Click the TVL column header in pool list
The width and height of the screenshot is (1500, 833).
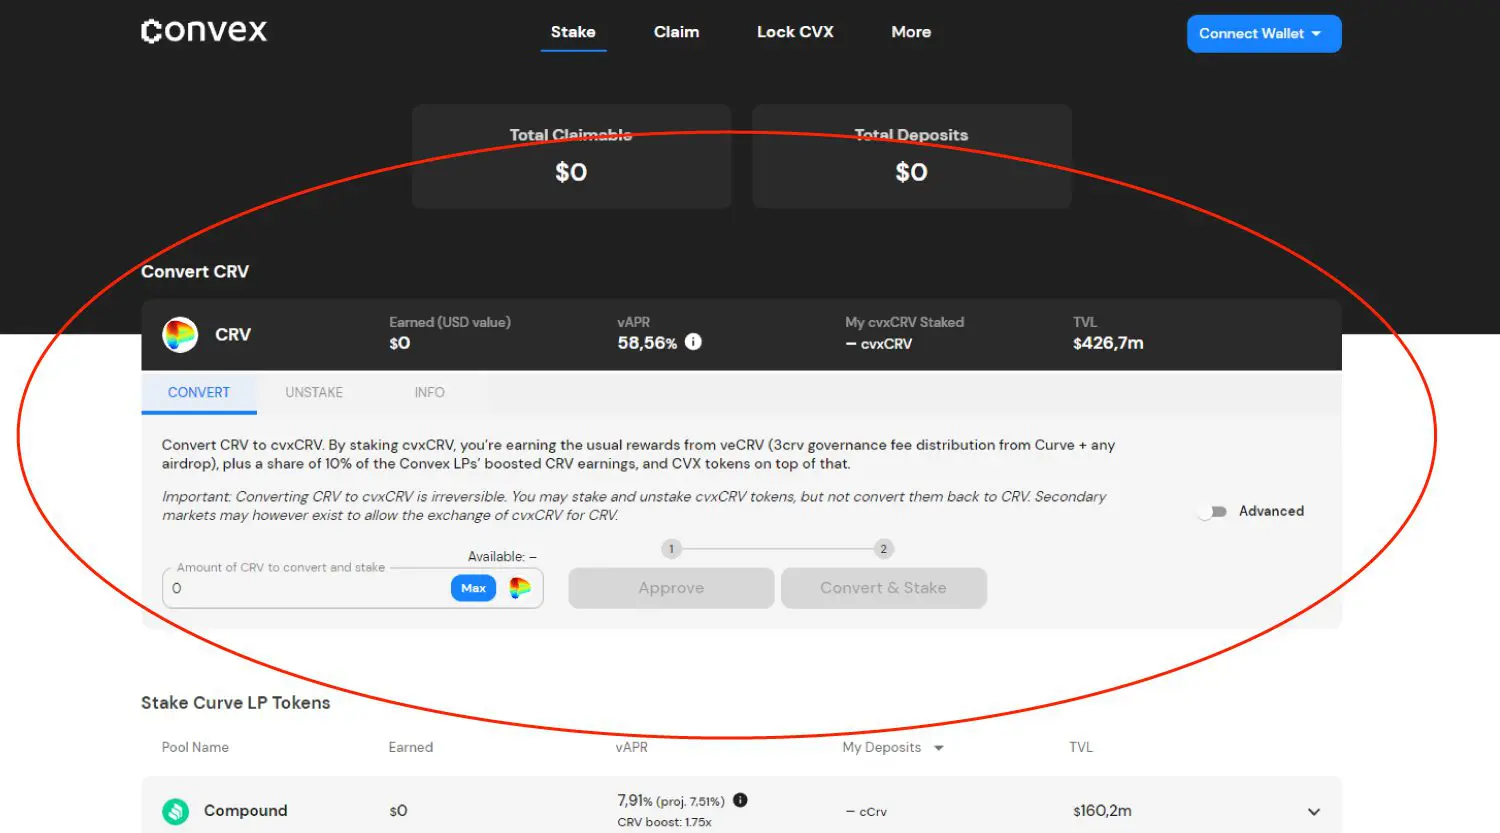coord(1081,748)
